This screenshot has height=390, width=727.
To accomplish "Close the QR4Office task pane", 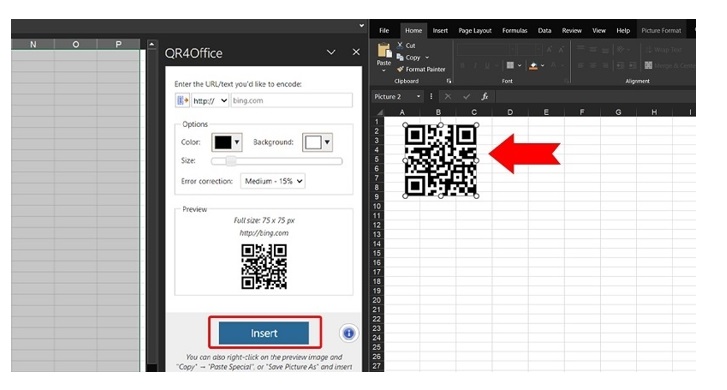I will (x=356, y=52).
